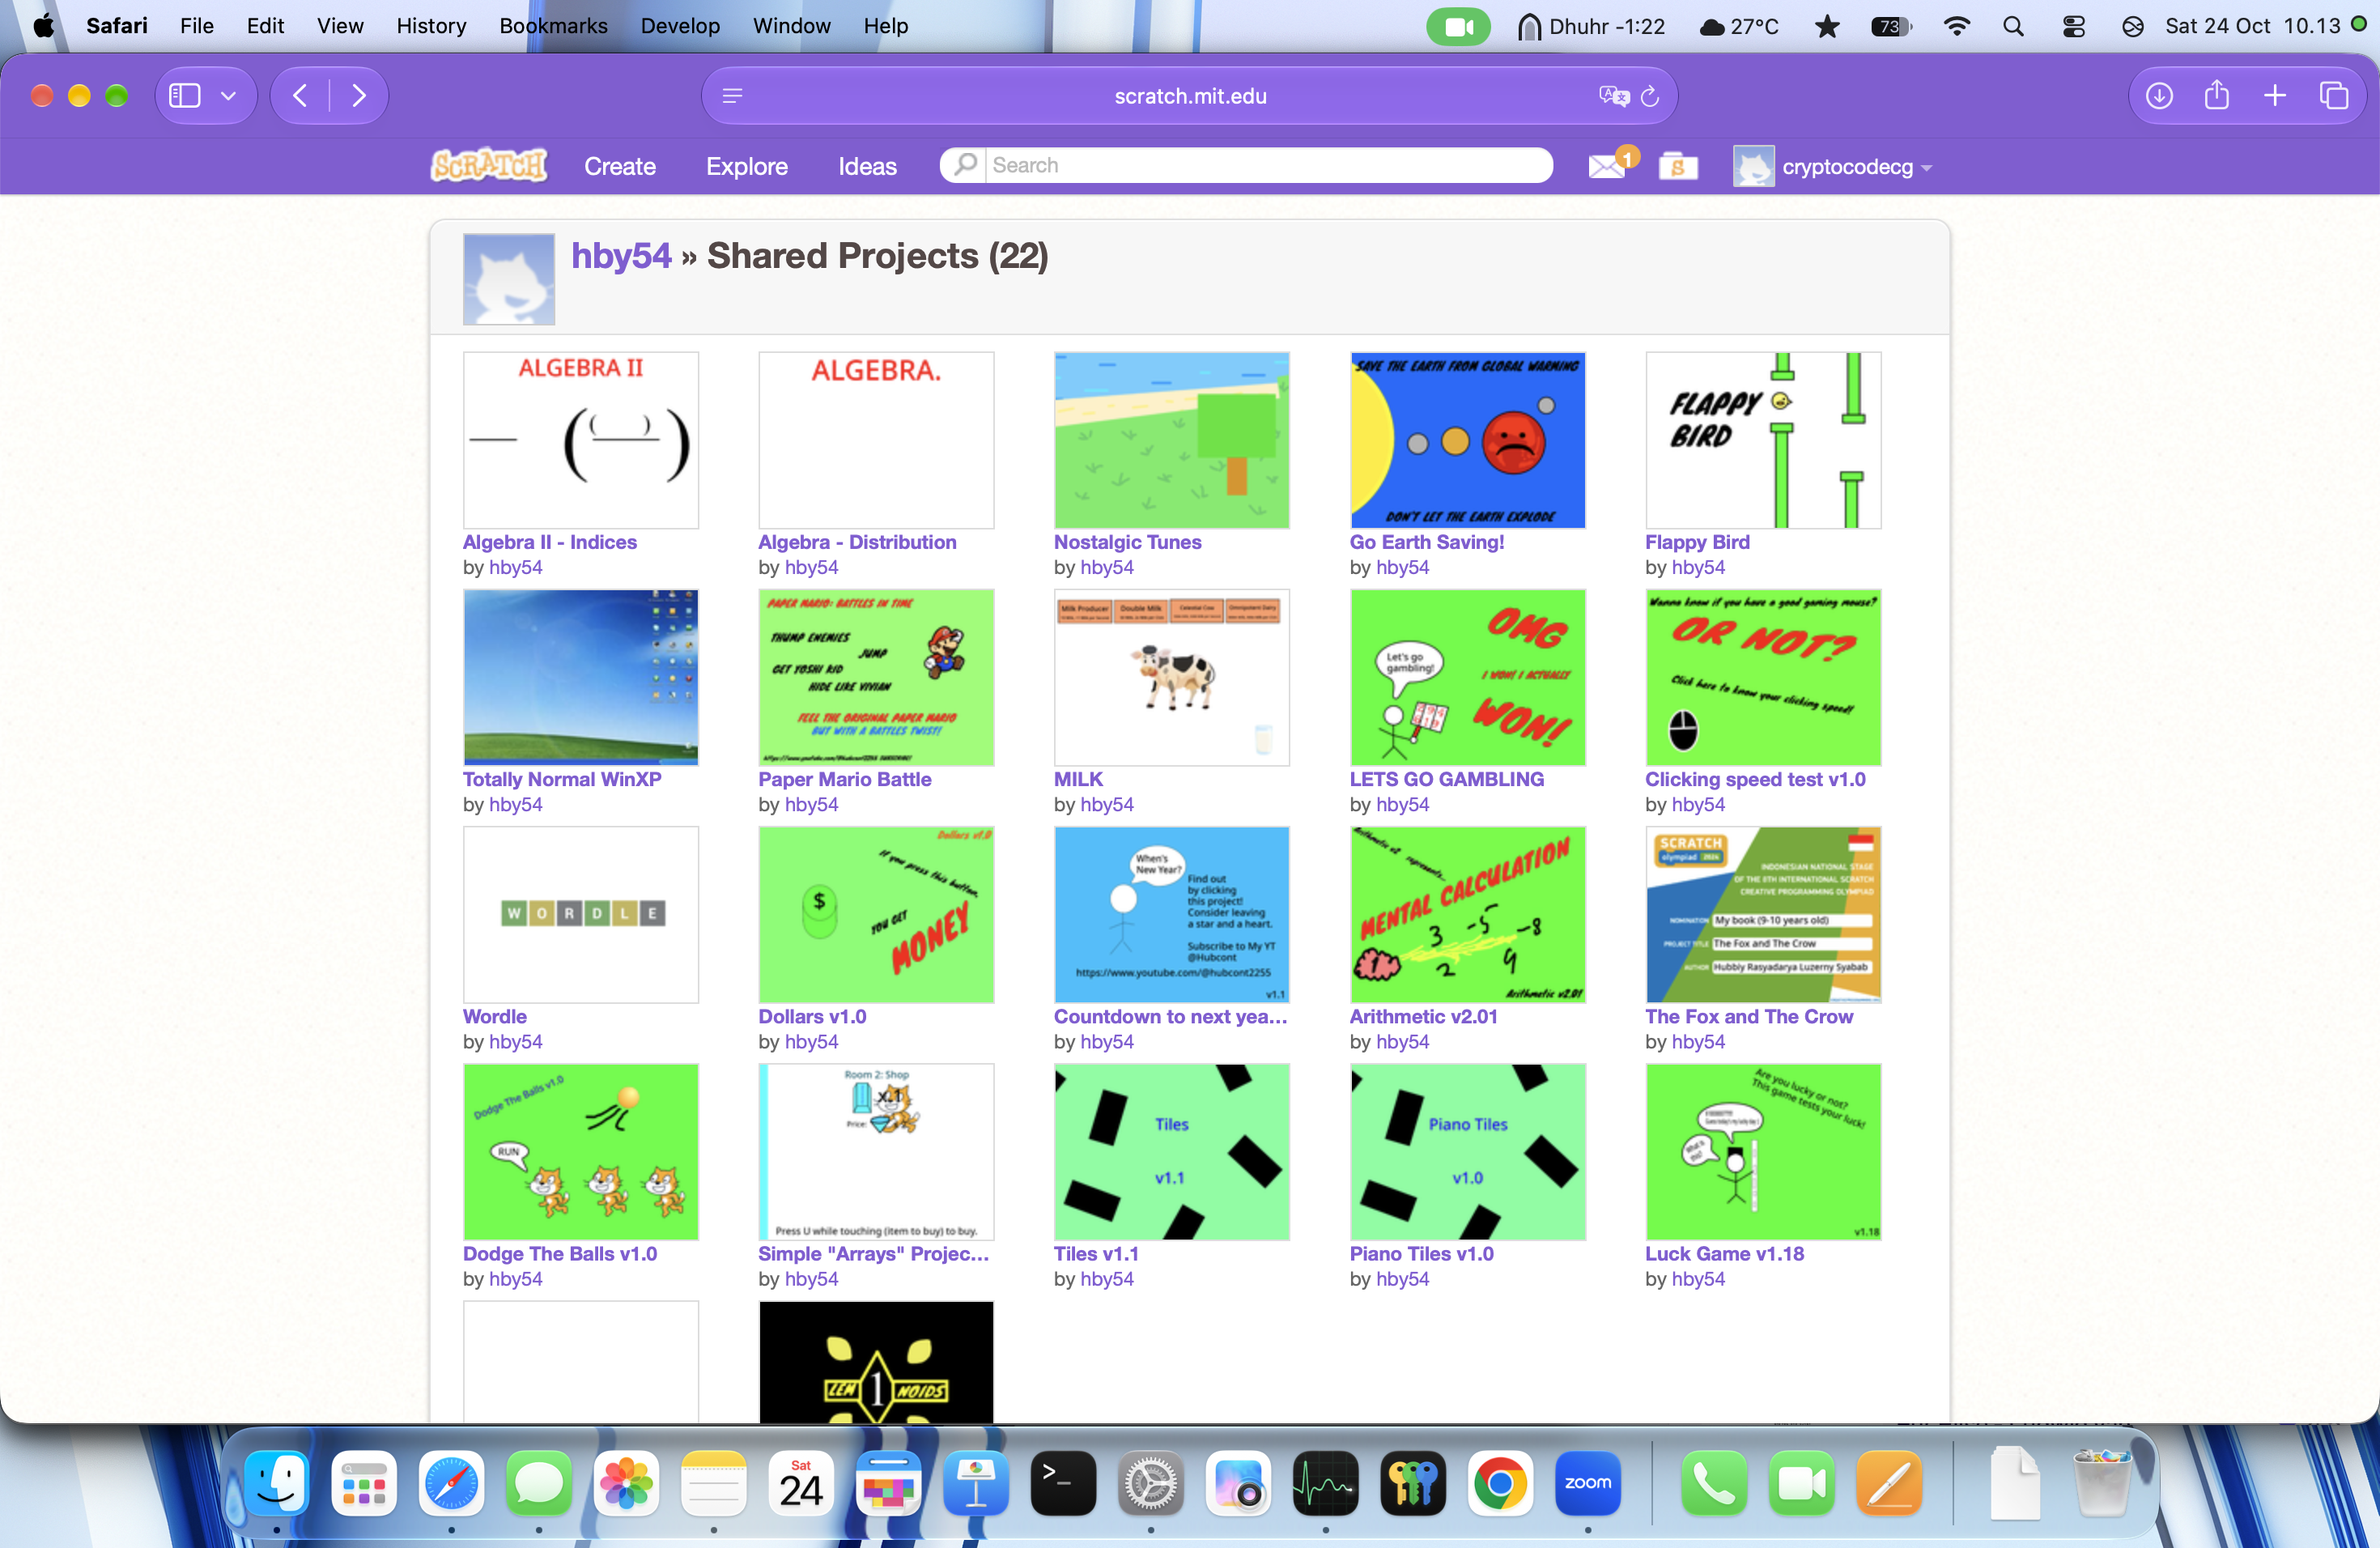
Task: Open the Clicking speed test v1.0 link
Action: click(1755, 779)
